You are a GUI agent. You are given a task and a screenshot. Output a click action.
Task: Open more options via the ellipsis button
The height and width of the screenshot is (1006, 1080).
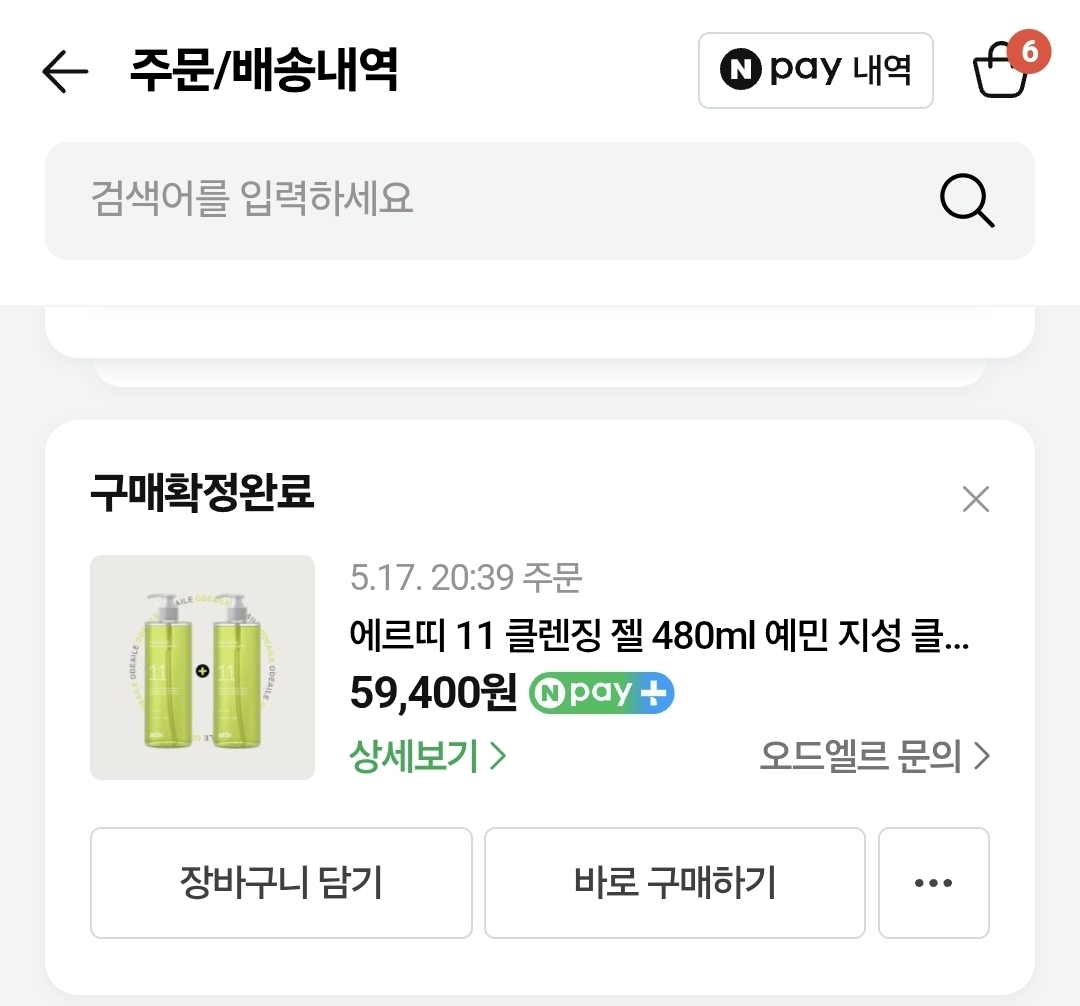coord(933,883)
